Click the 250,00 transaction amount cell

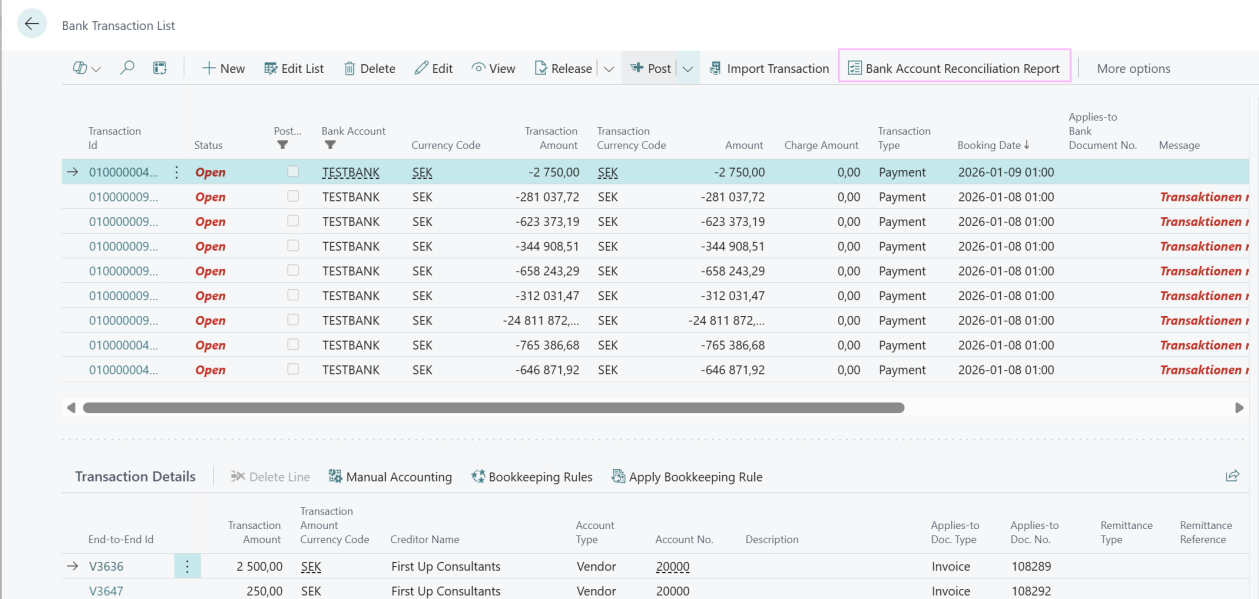click(264, 591)
